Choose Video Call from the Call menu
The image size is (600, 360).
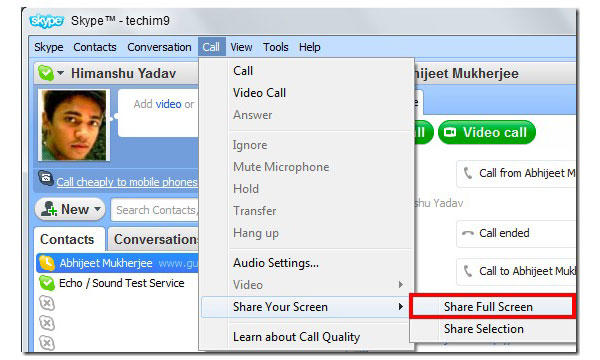pyautogui.click(x=306, y=93)
